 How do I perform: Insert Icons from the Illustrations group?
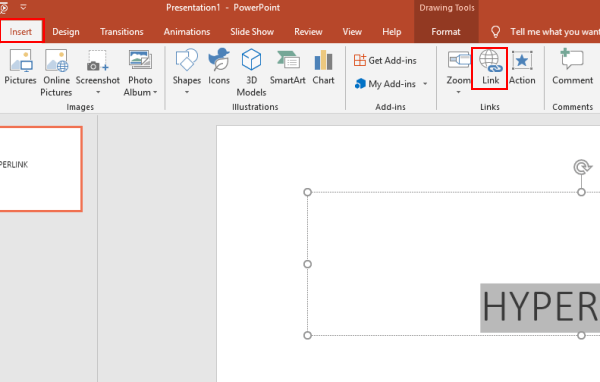(219, 67)
